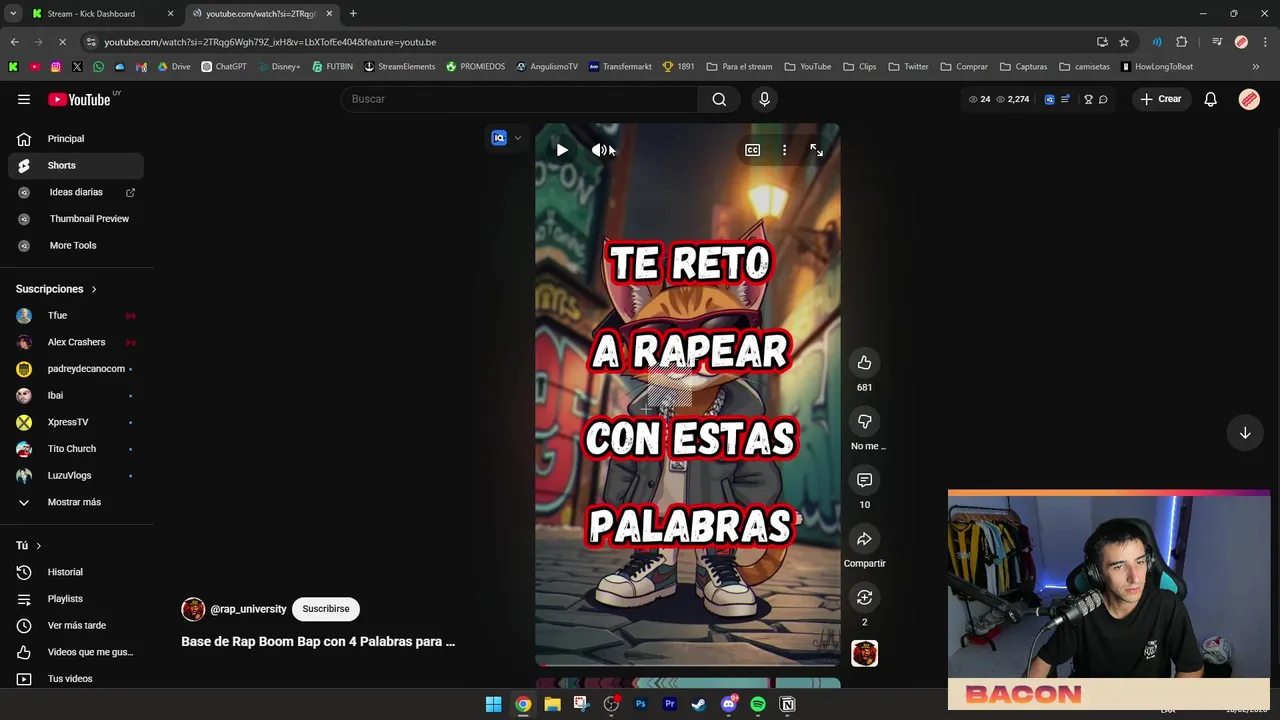
Task: Bookmark this page with the star
Action: tap(1124, 42)
